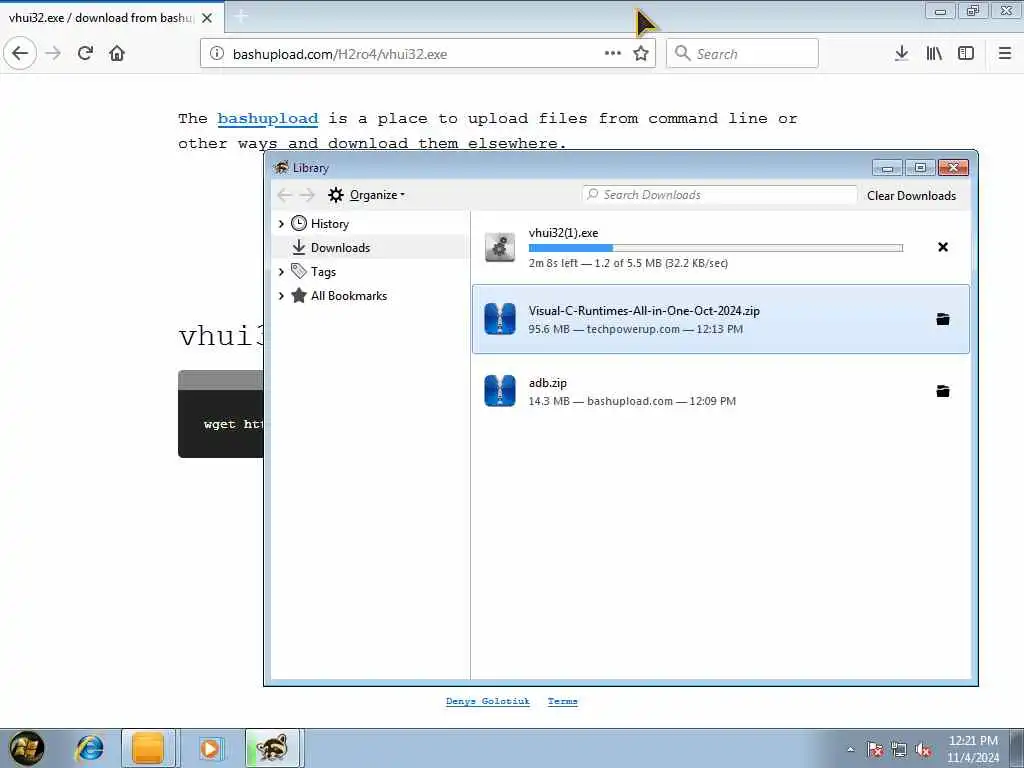Click the browser forward arrow
This screenshot has width=1024, height=768.
(x=54, y=53)
